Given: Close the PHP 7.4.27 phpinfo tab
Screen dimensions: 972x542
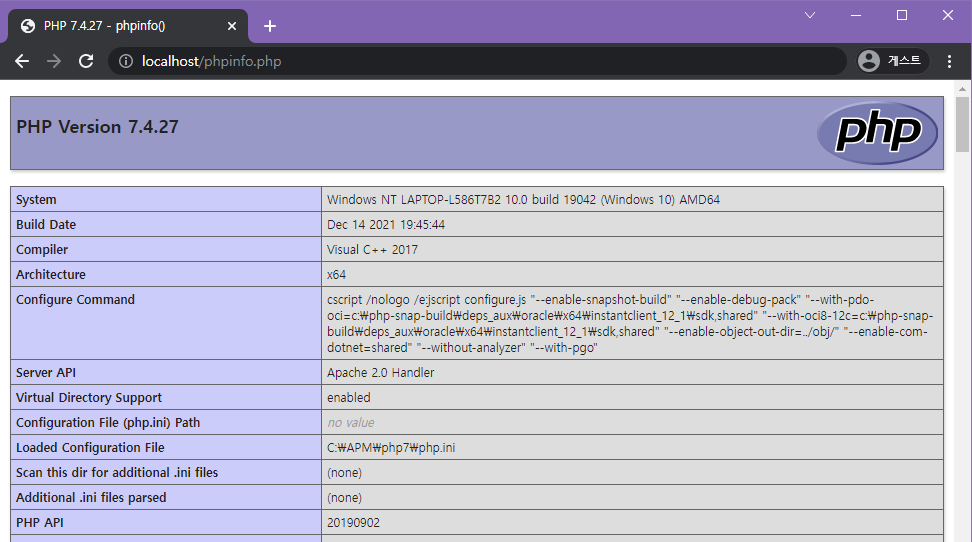Looking at the screenshot, I should pyautogui.click(x=232, y=26).
